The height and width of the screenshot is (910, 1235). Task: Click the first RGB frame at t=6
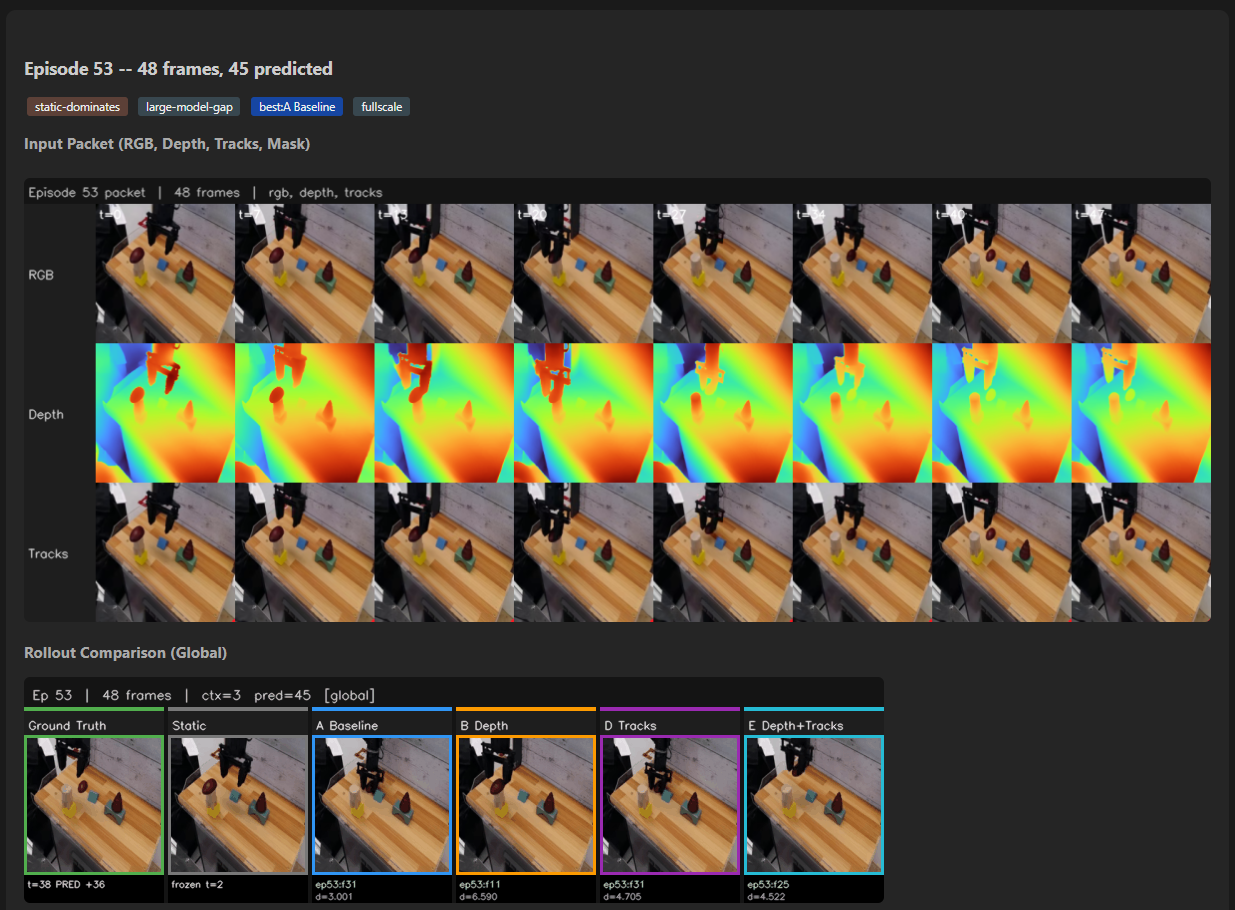(164, 273)
